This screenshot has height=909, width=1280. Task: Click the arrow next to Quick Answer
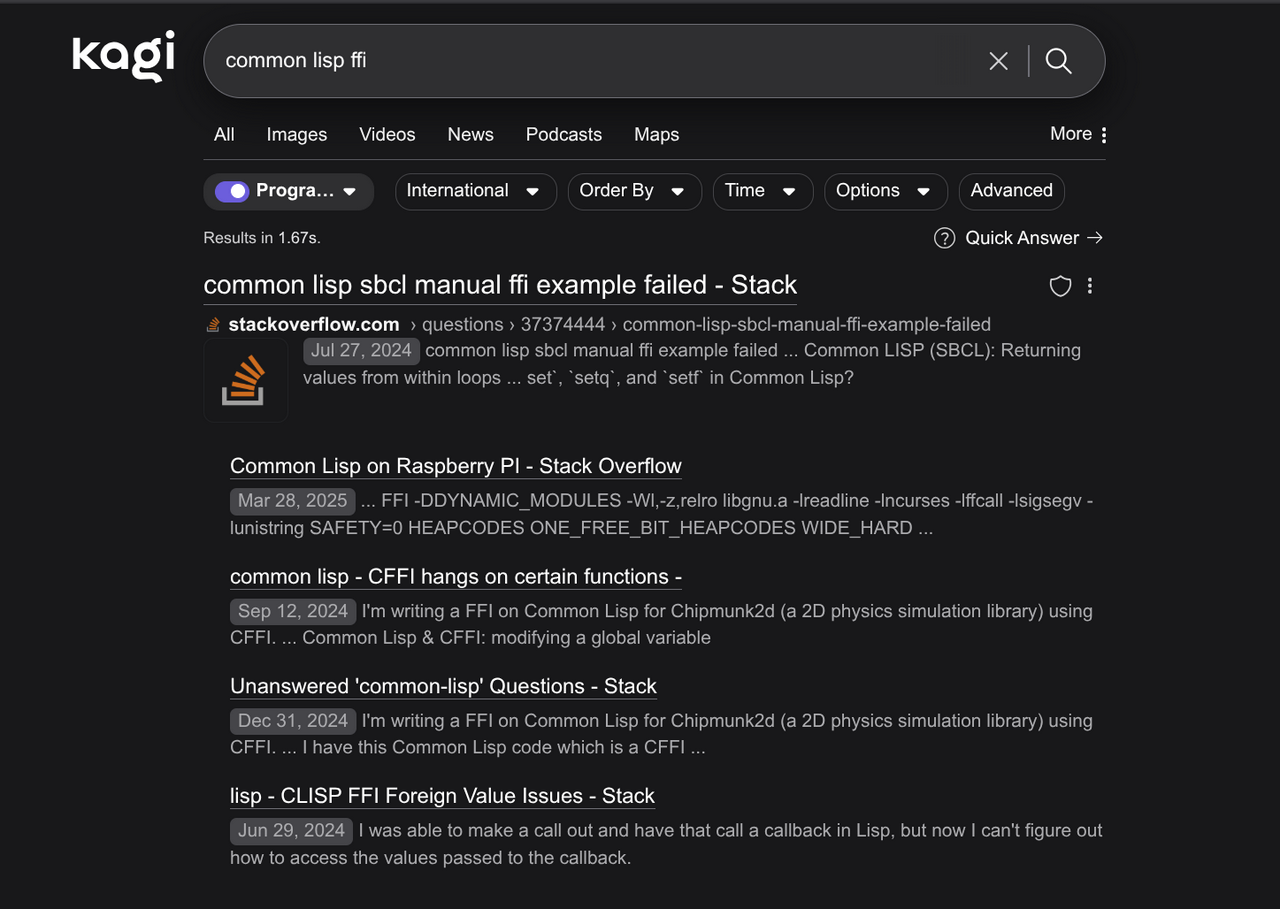pyautogui.click(x=1095, y=238)
